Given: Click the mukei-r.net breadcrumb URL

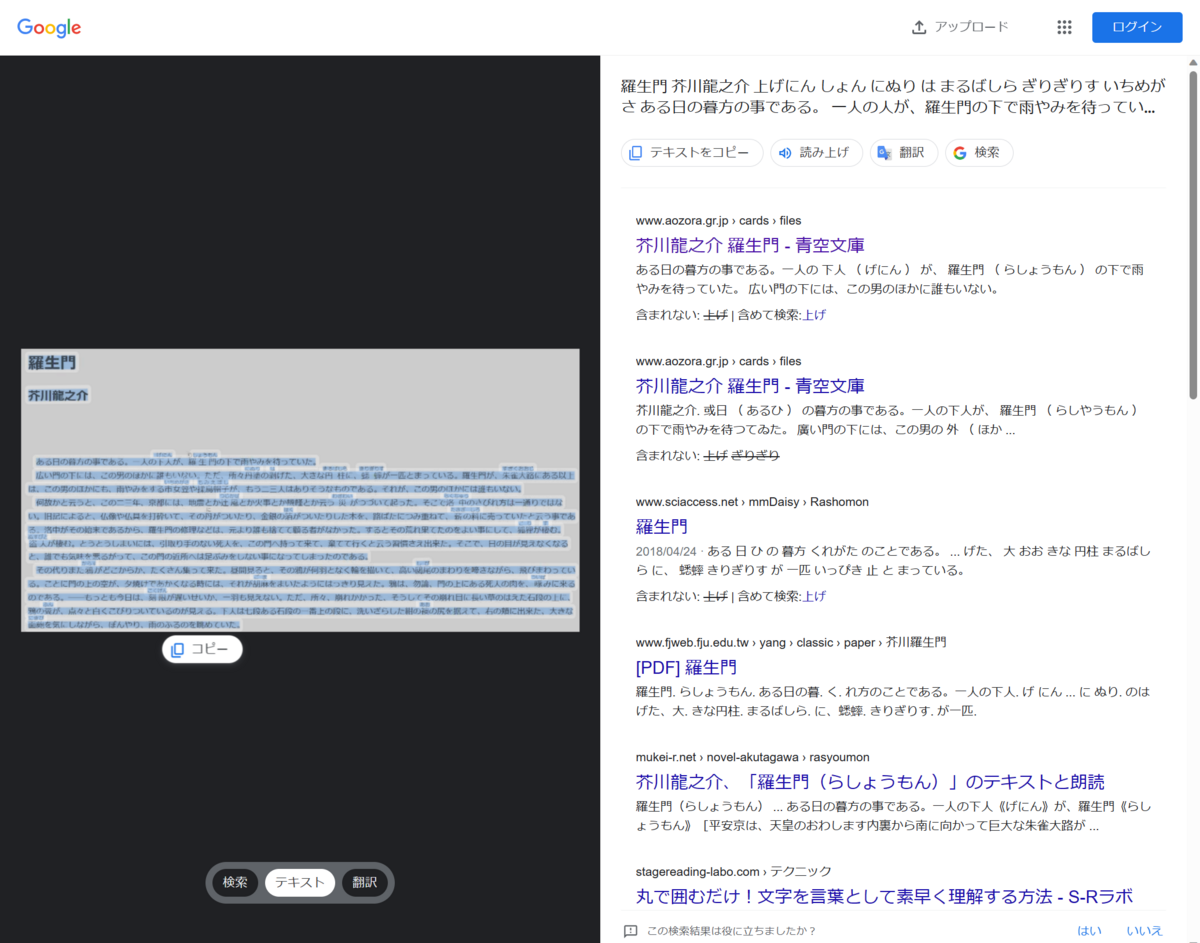Looking at the screenshot, I should 752,757.
